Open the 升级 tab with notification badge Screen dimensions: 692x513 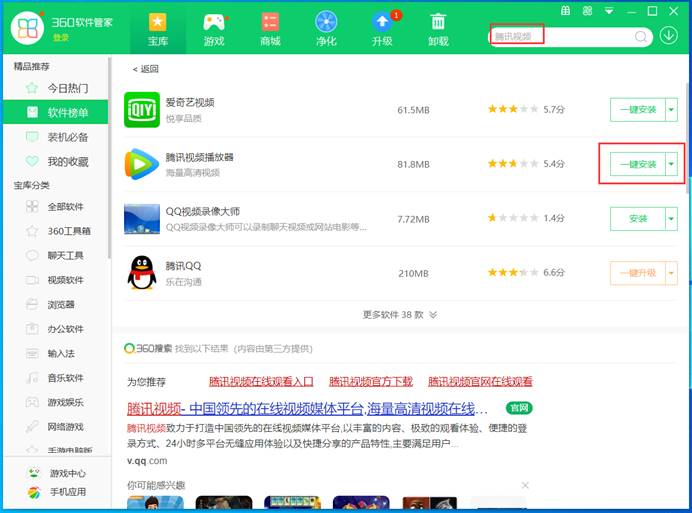[x=383, y=29]
